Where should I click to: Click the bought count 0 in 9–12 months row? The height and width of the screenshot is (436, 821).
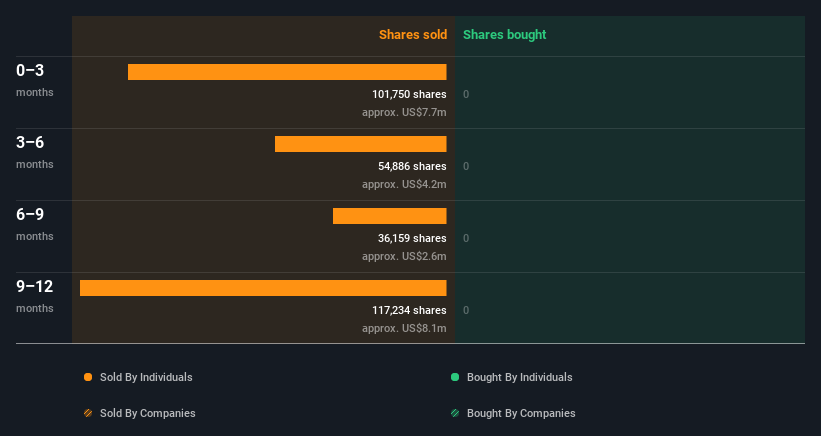point(466,310)
